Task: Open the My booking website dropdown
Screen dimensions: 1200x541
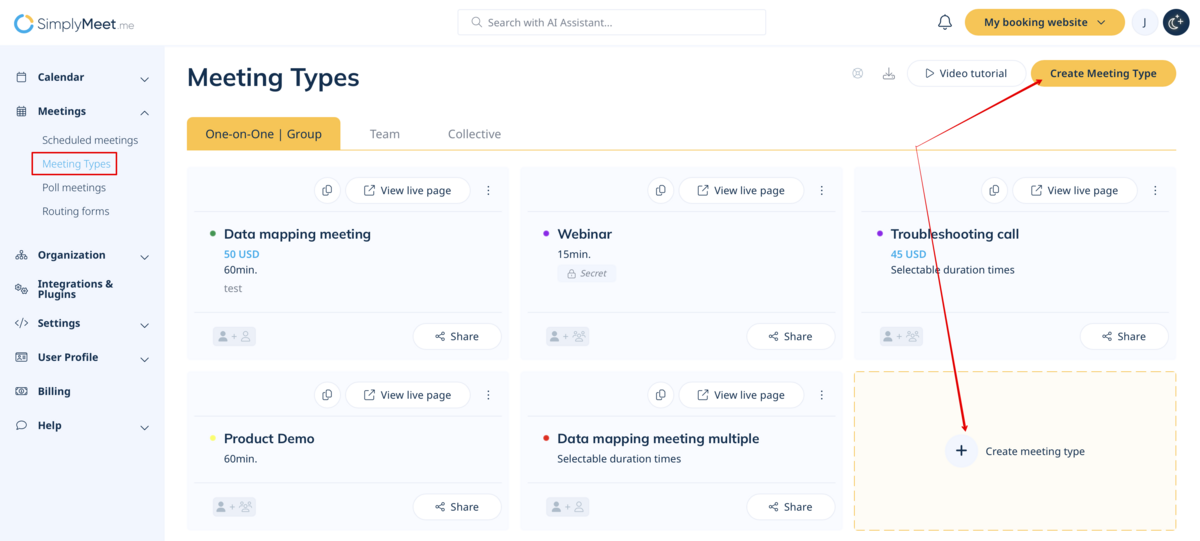Action: click(x=1045, y=22)
